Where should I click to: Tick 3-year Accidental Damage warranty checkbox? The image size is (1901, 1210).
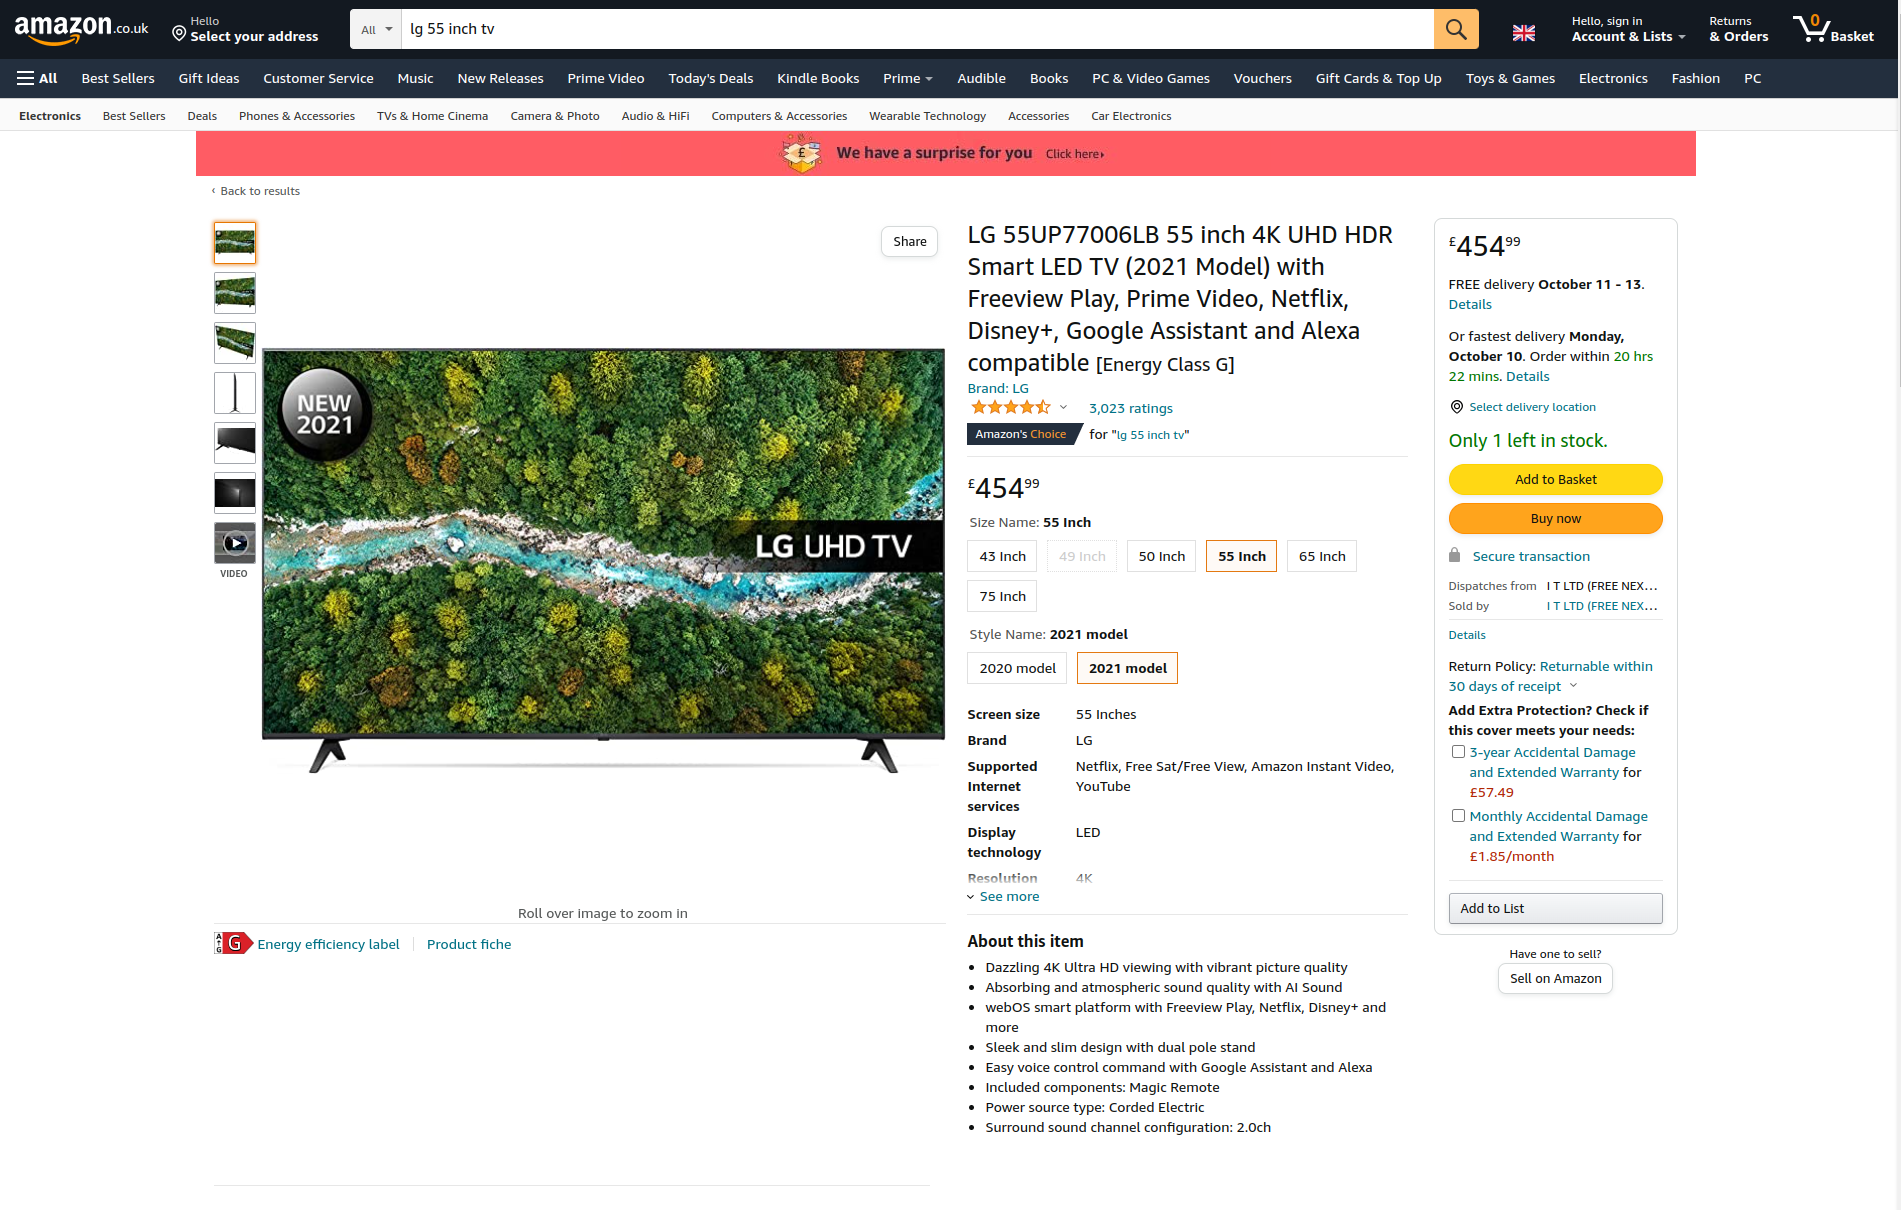1458,752
